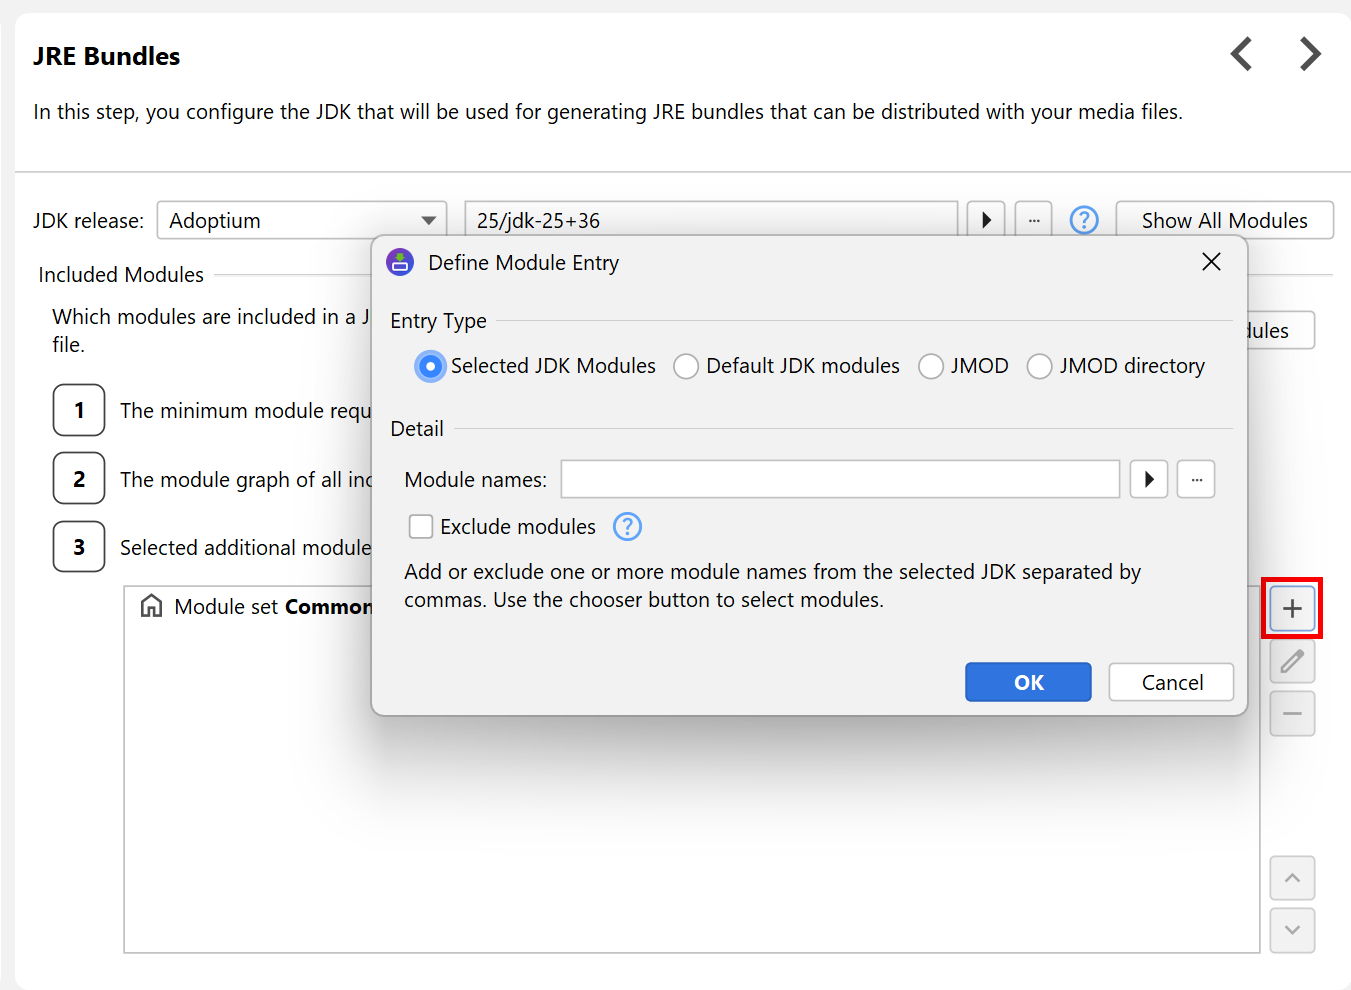The width and height of the screenshot is (1351, 990).
Task: Open the JDK release Adoptium dropdown
Action: (301, 220)
